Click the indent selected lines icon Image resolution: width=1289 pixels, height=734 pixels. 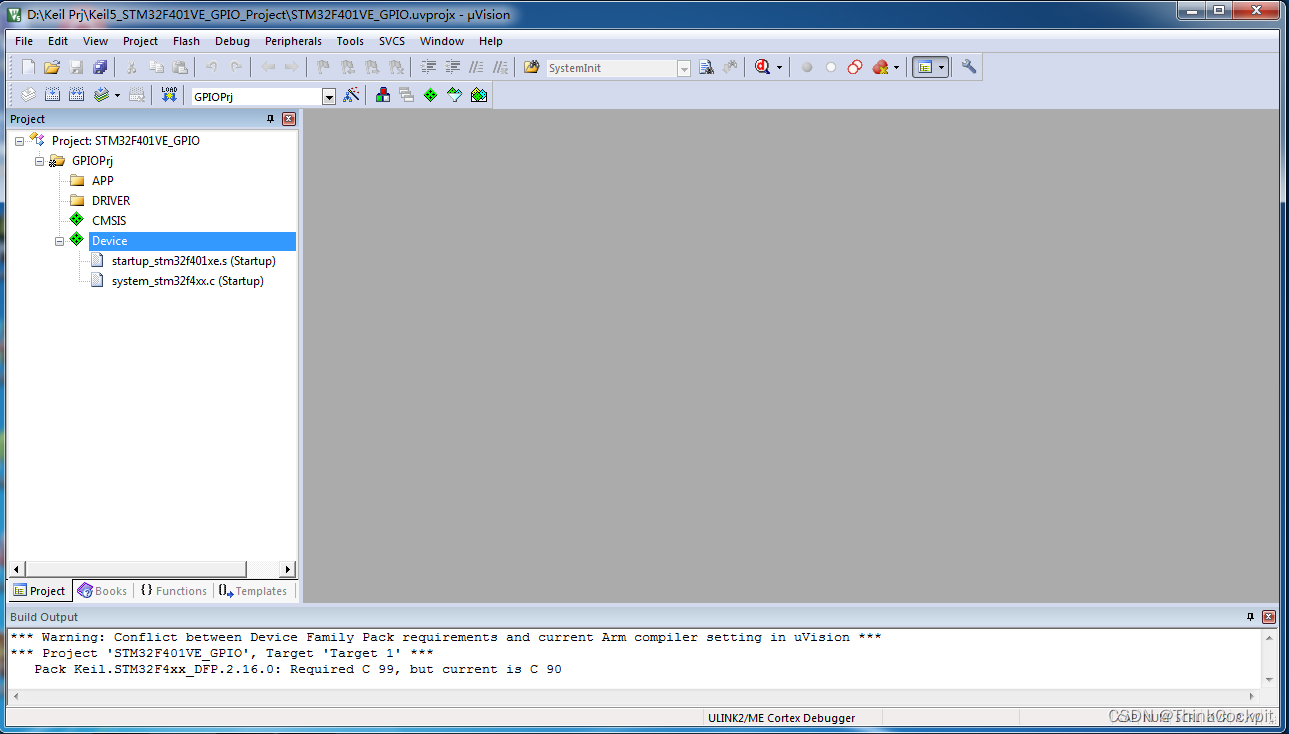coord(429,67)
